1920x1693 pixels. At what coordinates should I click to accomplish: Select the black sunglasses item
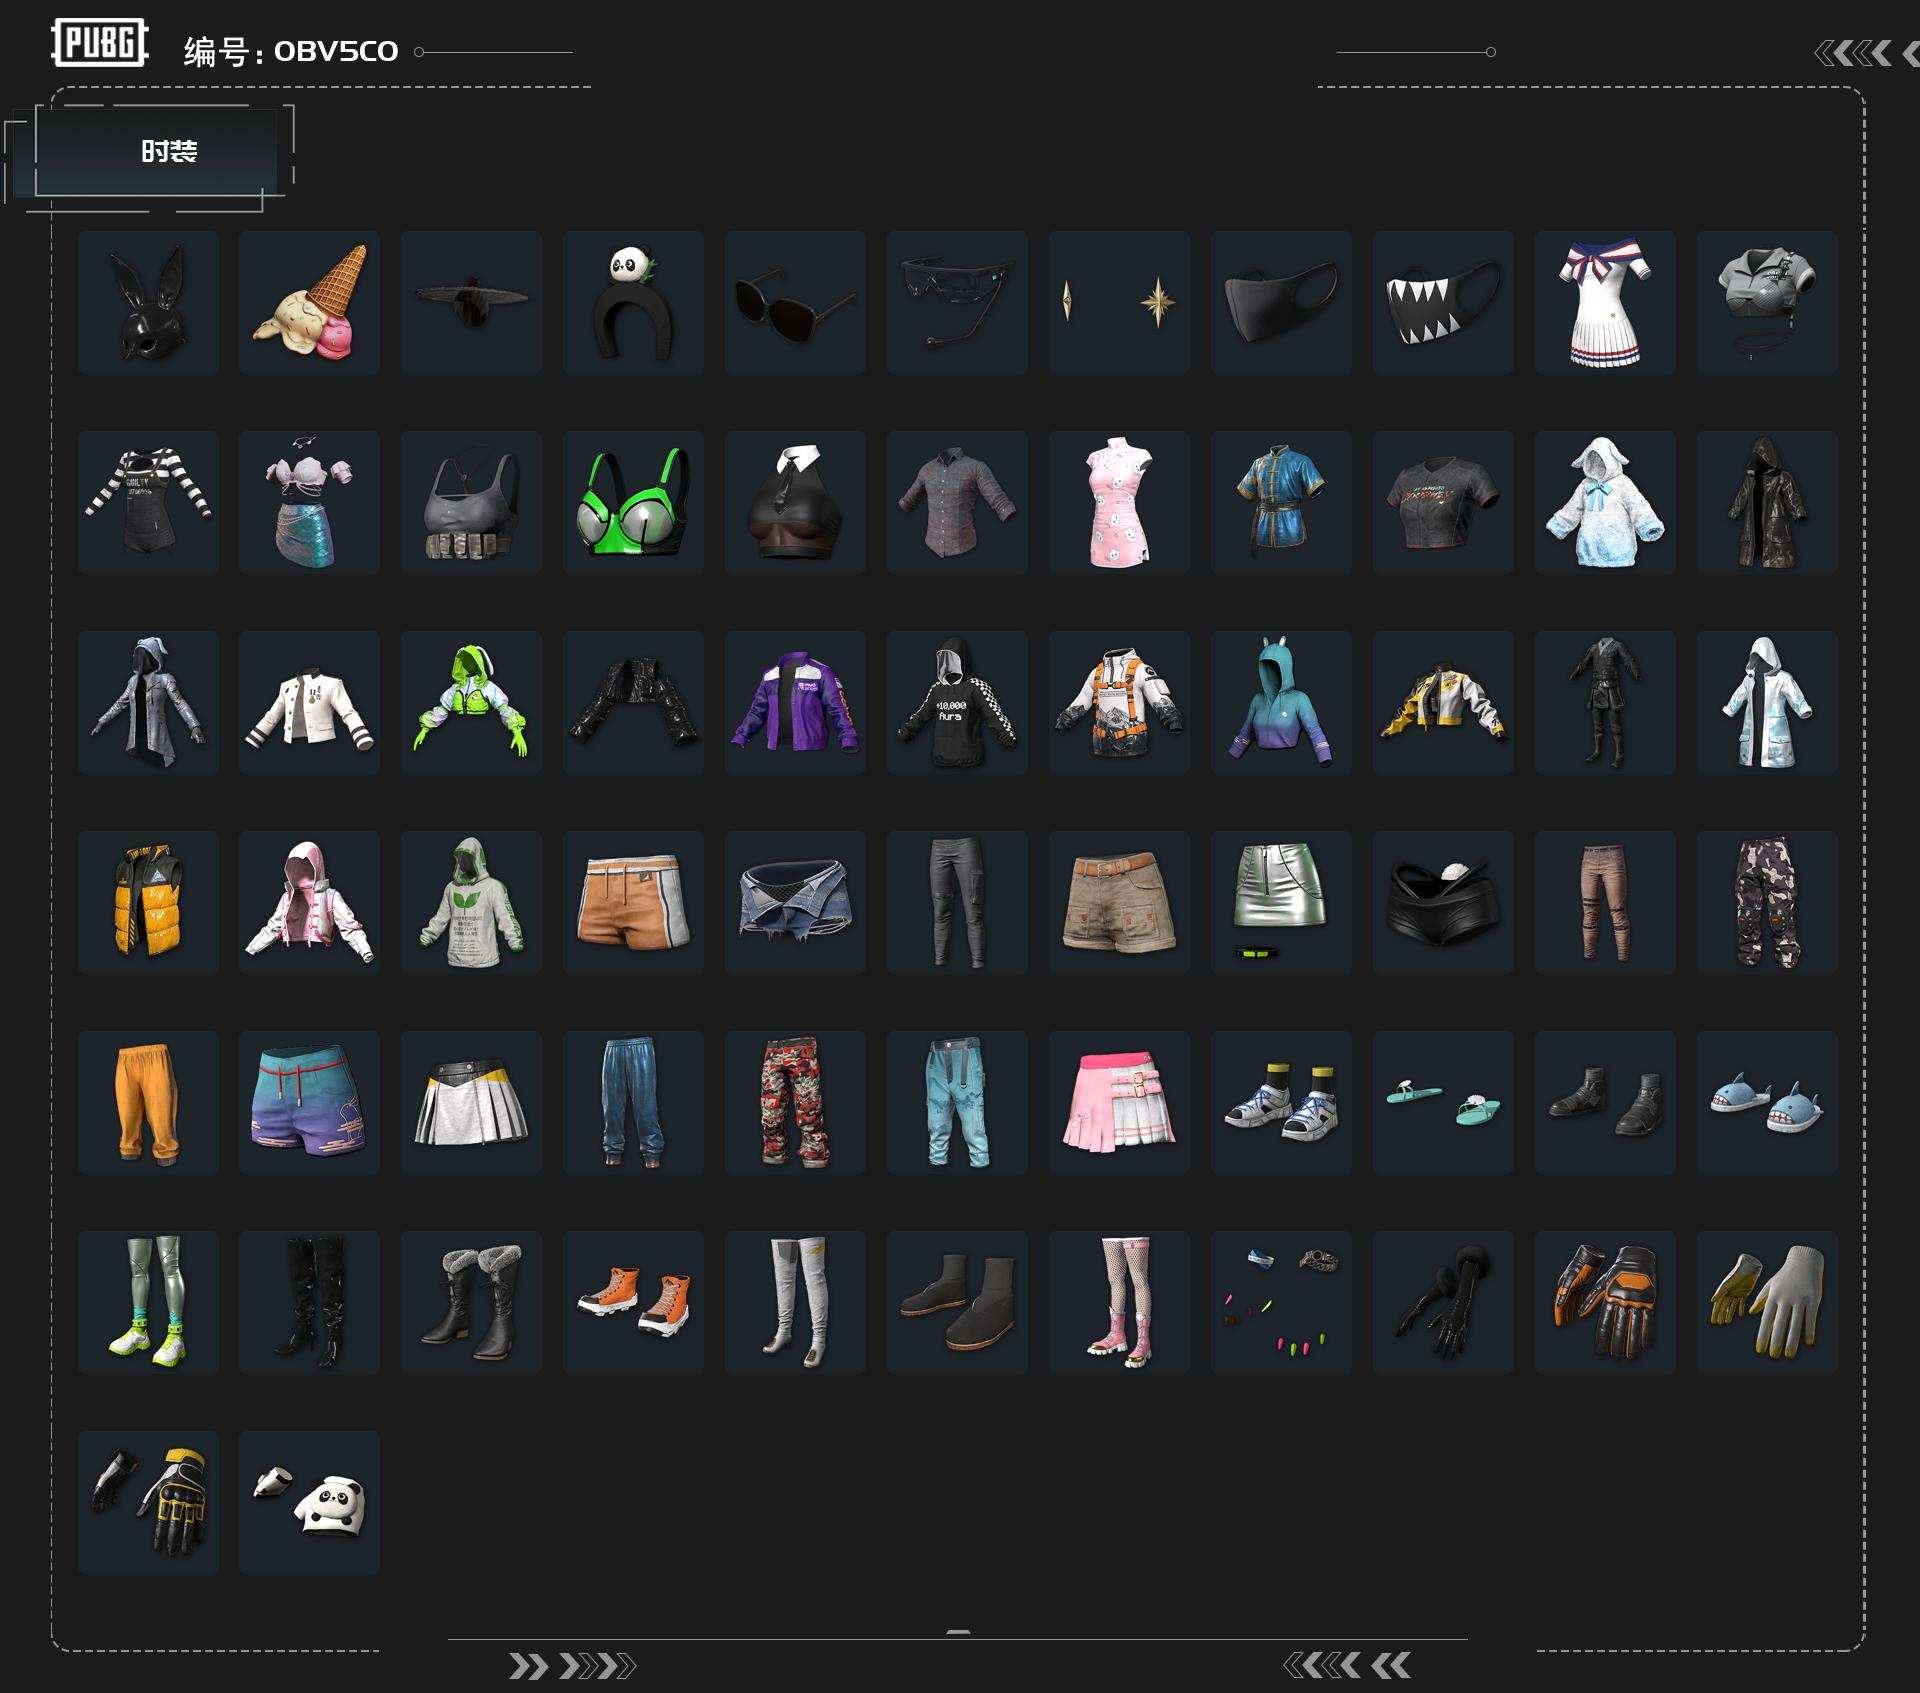[x=795, y=302]
